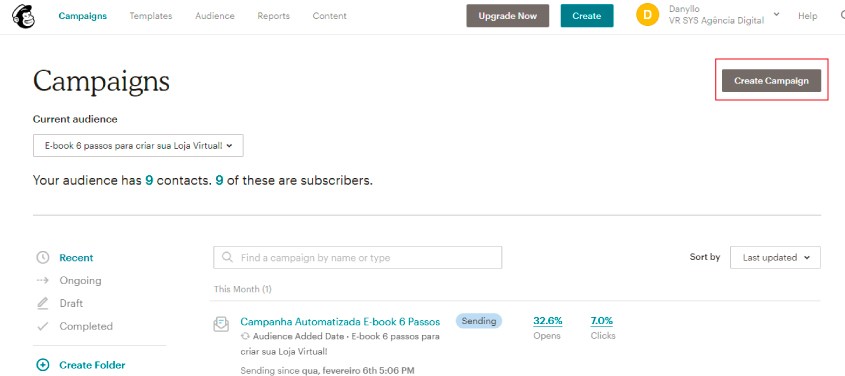
Task: Click the dashed arrow icon beside Ongoing
Action: (x=43, y=280)
